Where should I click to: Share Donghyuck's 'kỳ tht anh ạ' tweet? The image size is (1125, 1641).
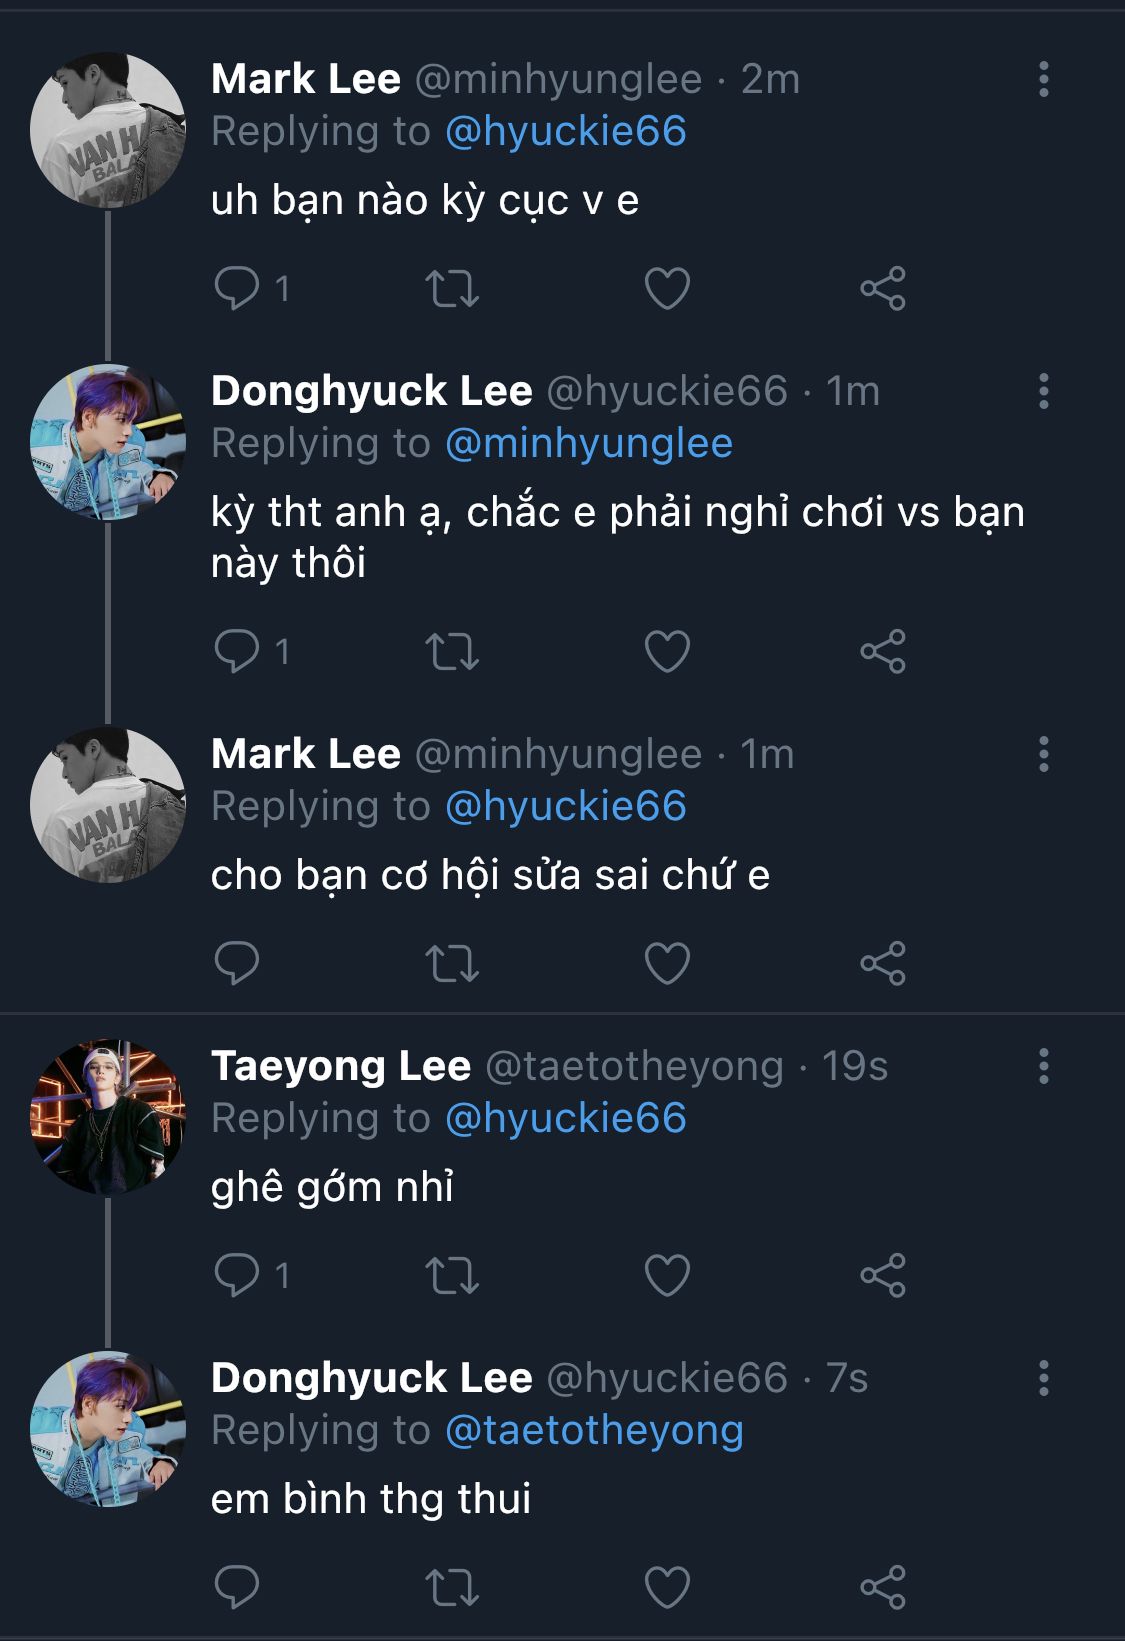(882, 651)
